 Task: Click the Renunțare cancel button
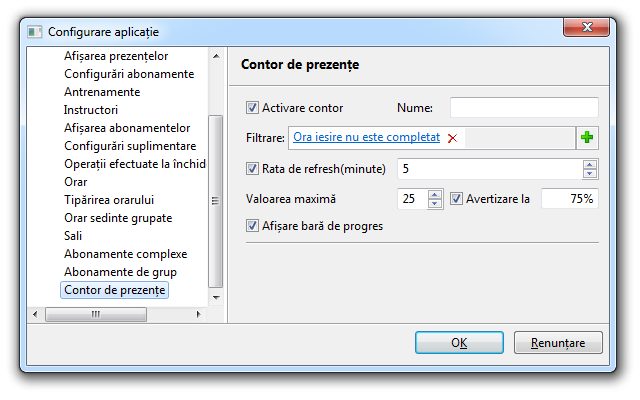click(557, 343)
